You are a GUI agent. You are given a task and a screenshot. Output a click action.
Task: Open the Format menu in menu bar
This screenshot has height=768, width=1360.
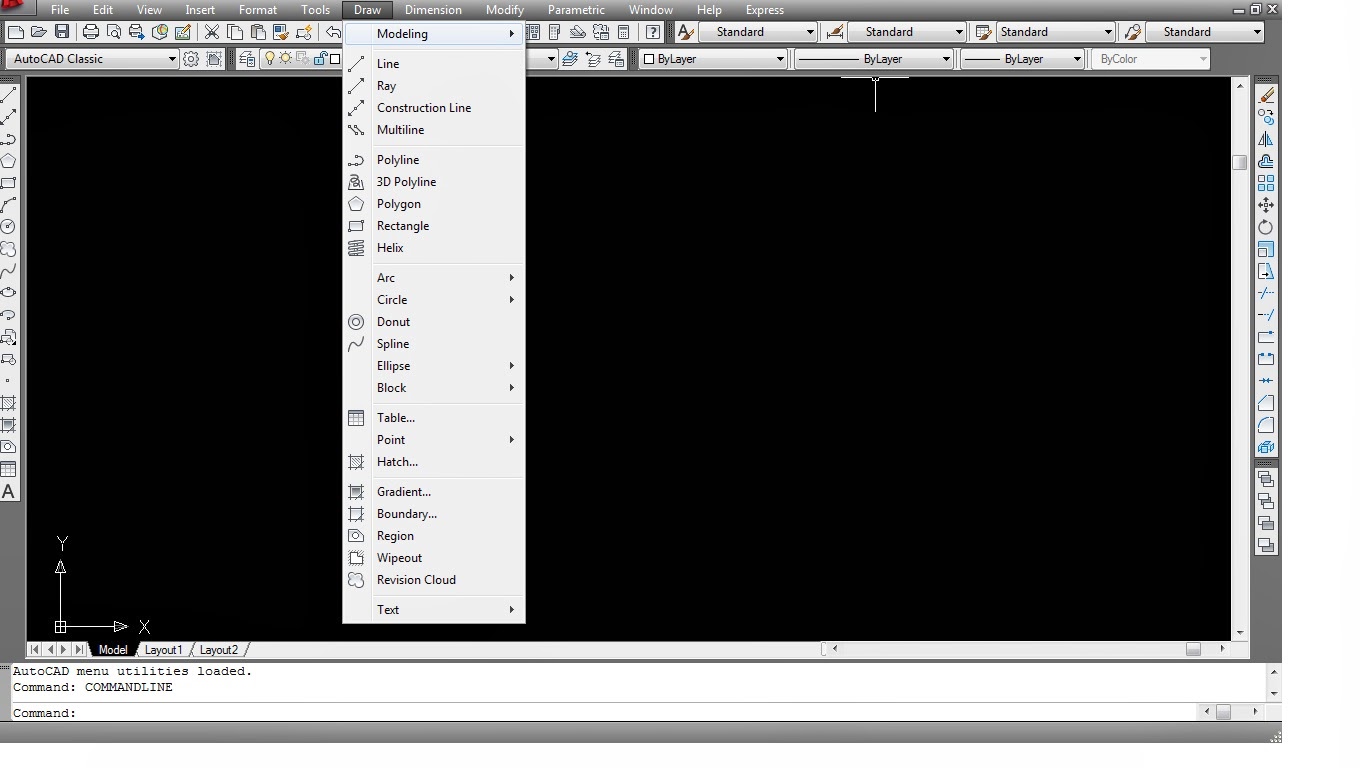[258, 10]
